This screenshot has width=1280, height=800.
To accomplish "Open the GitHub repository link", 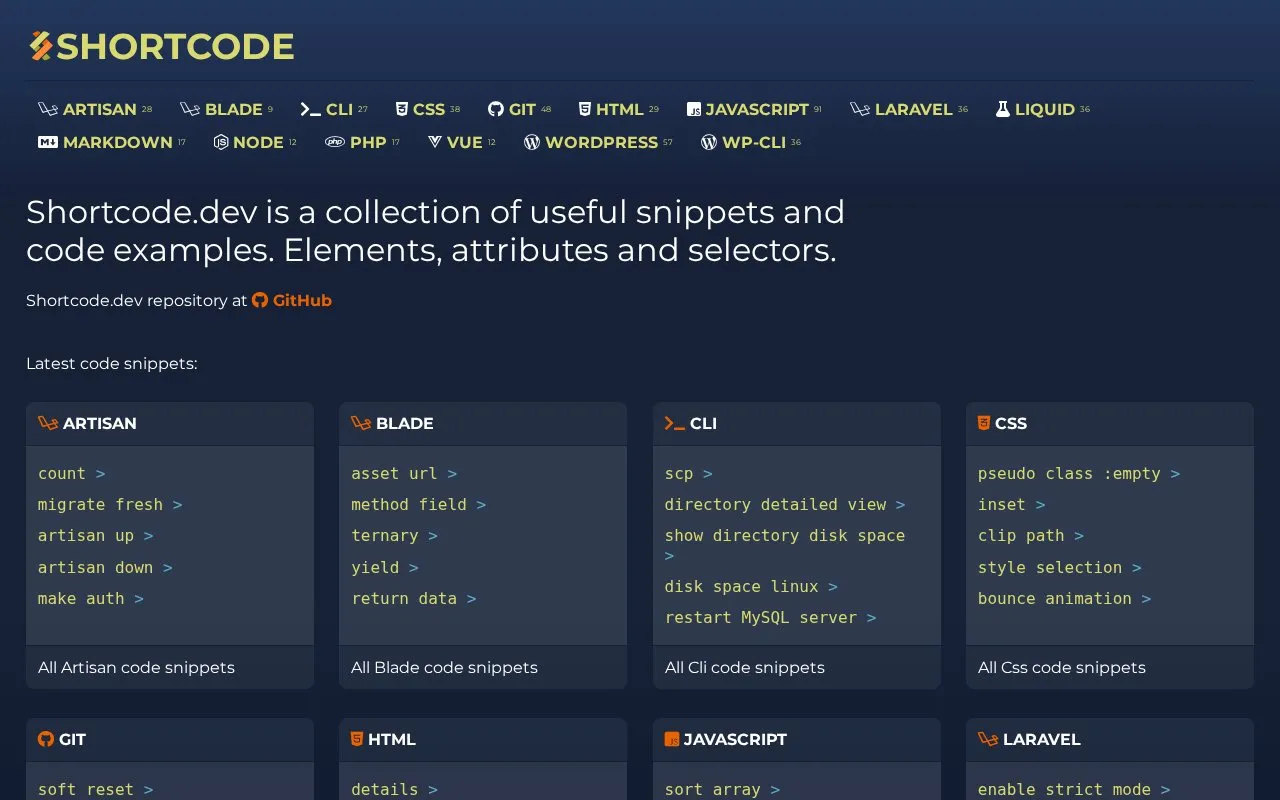I will point(292,300).
